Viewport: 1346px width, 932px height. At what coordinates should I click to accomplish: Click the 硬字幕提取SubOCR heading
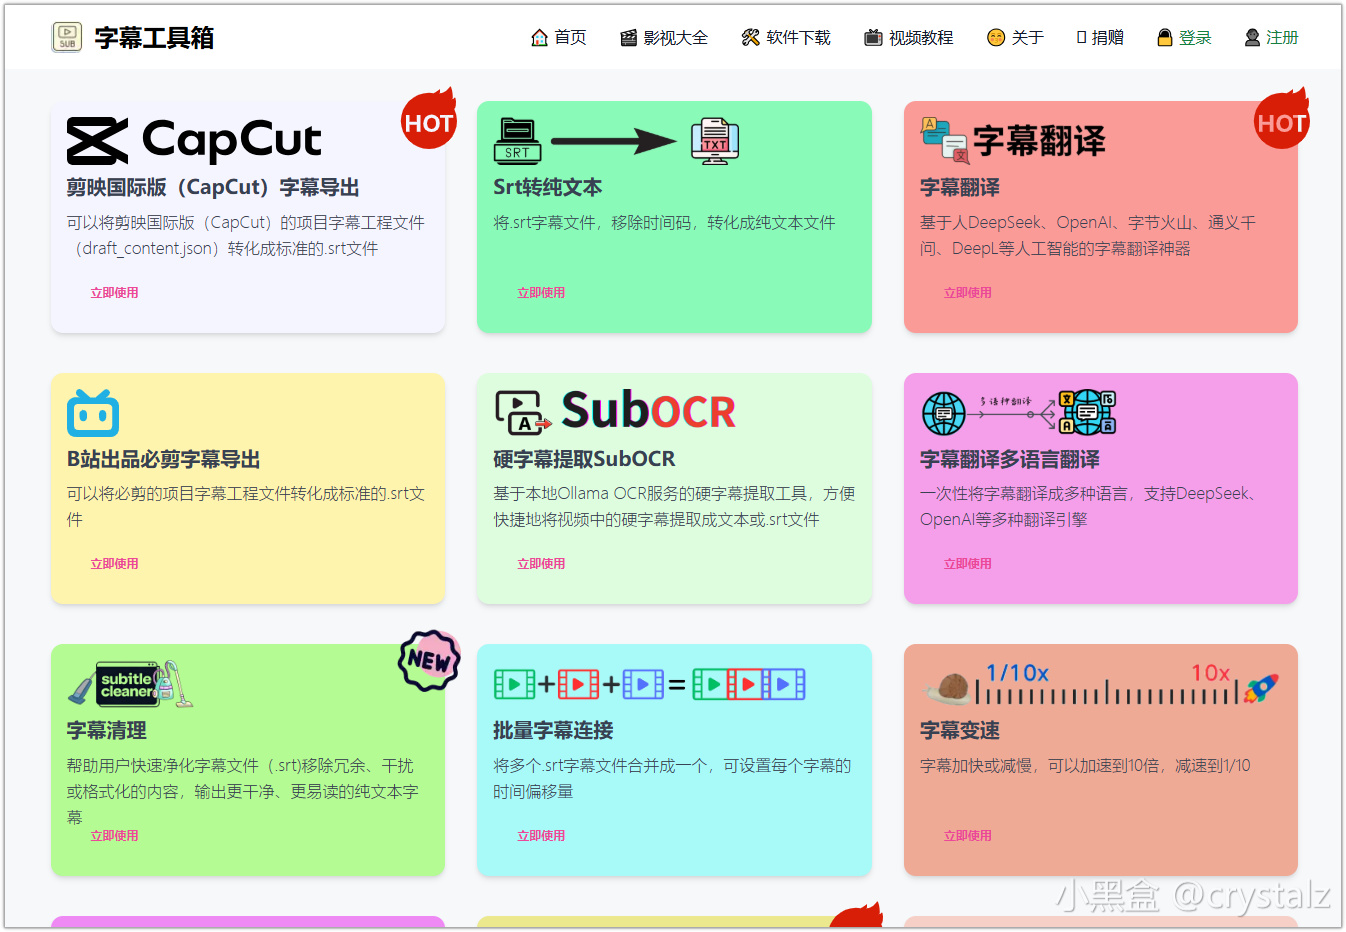point(584,459)
